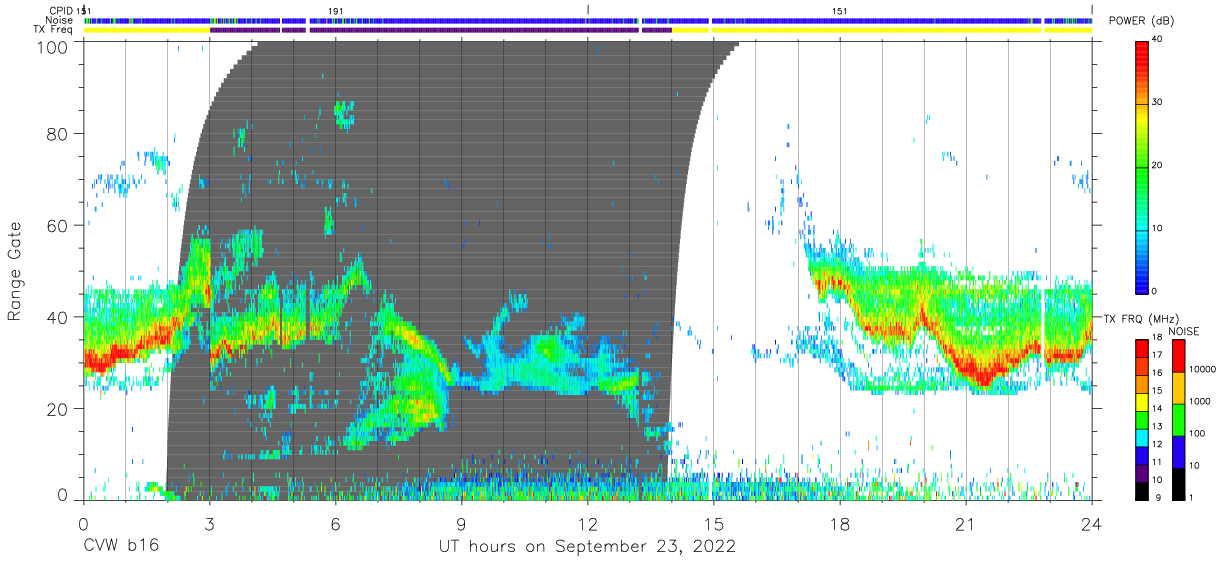Select the purple segment of TX FRQ scale
1228x567 pixels.
tap(1142, 474)
